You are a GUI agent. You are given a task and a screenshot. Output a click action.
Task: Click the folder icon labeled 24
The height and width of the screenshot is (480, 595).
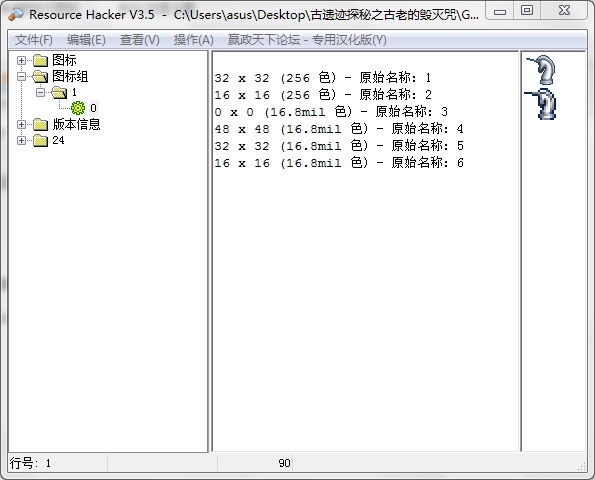(41, 140)
